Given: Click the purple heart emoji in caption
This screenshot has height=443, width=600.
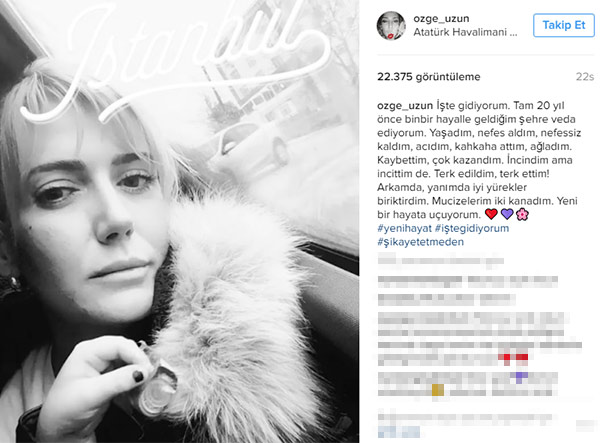Looking at the screenshot, I should (x=507, y=214).
